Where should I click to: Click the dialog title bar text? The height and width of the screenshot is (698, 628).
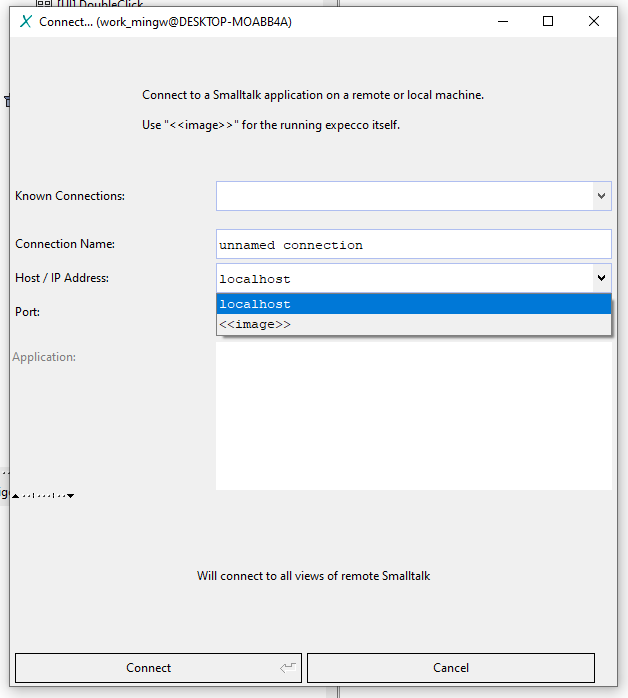165,21
